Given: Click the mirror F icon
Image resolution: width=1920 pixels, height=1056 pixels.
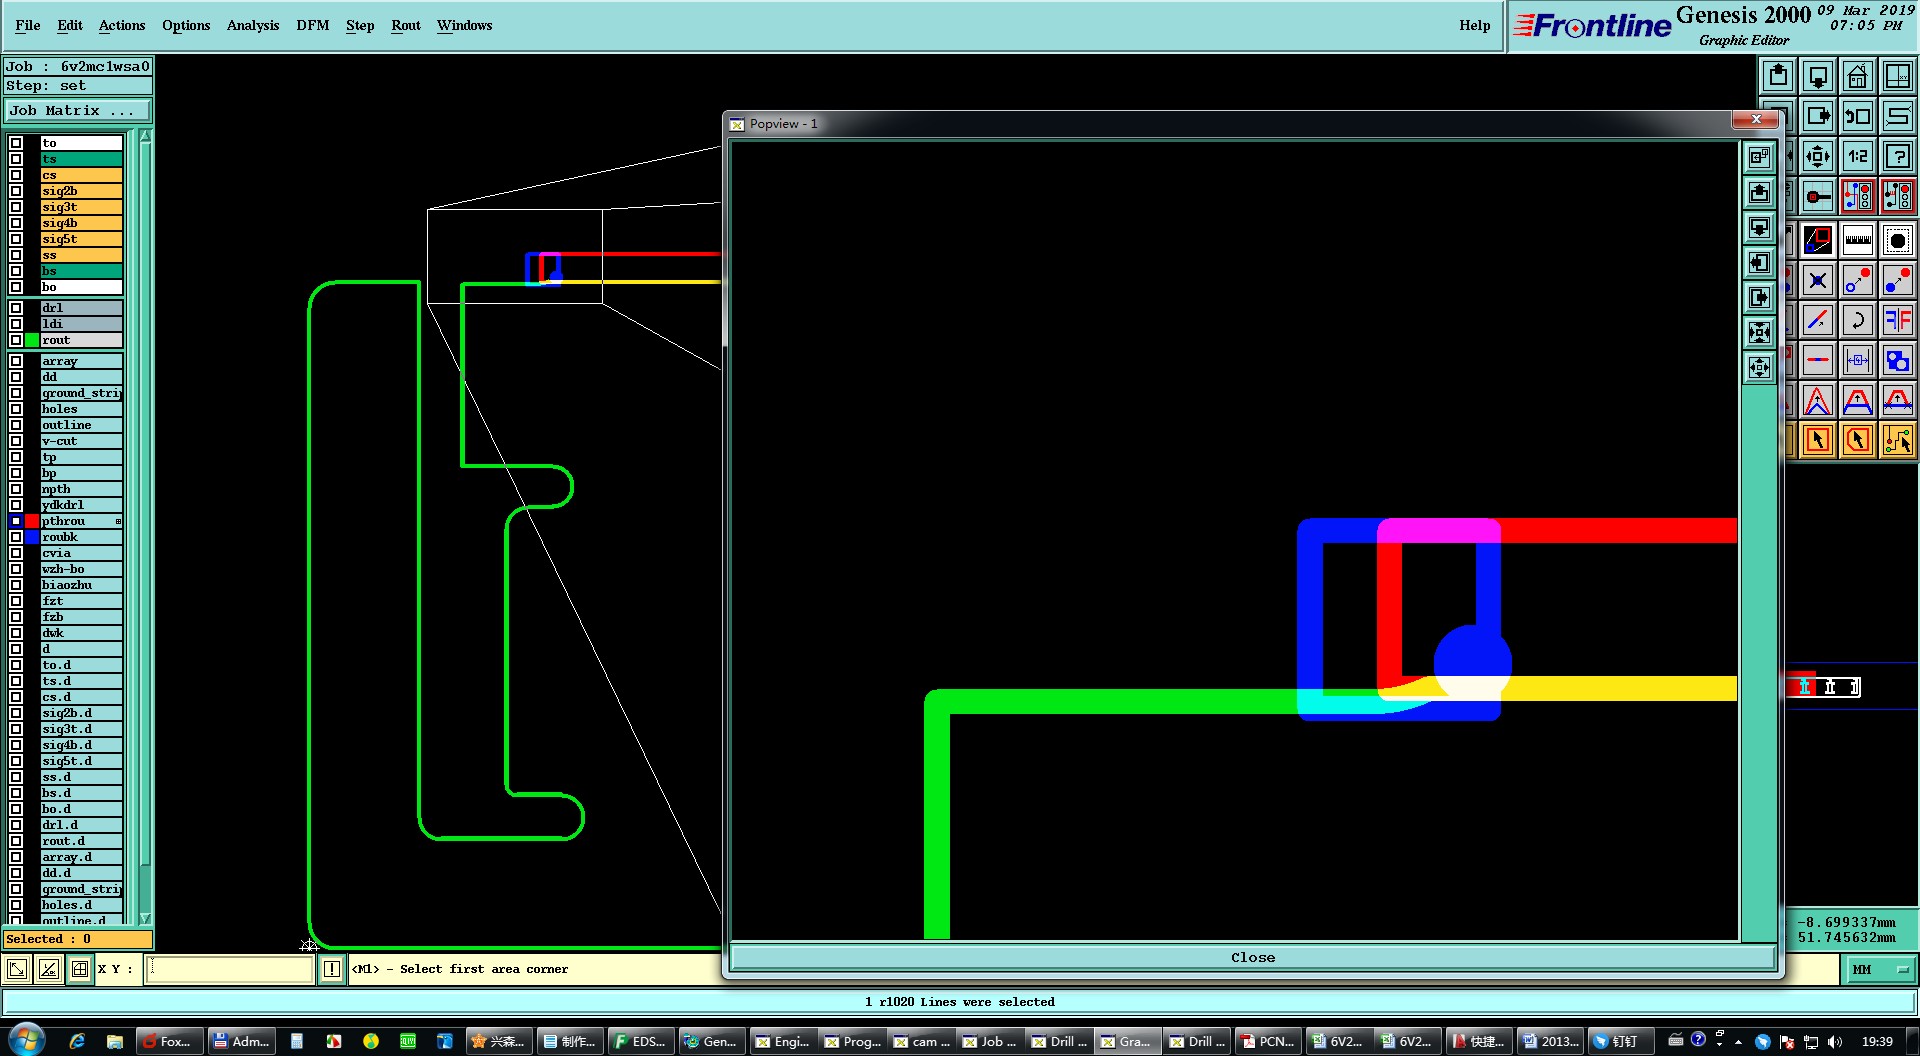Looking at the screenshot, I should tap(1898, 320).
